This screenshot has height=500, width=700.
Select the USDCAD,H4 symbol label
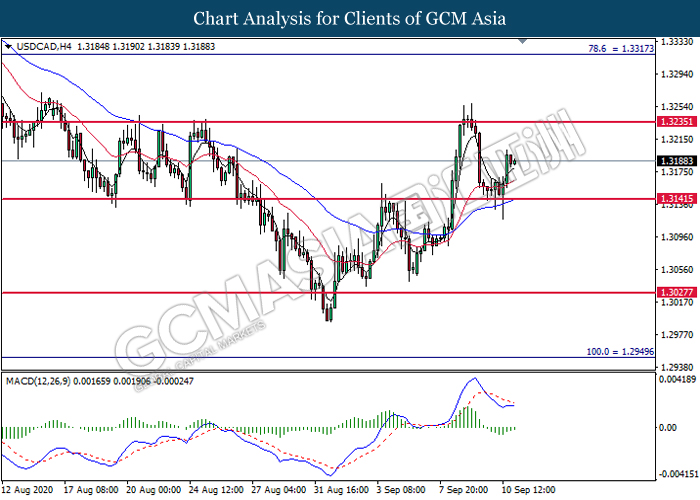tap(44, 46)
